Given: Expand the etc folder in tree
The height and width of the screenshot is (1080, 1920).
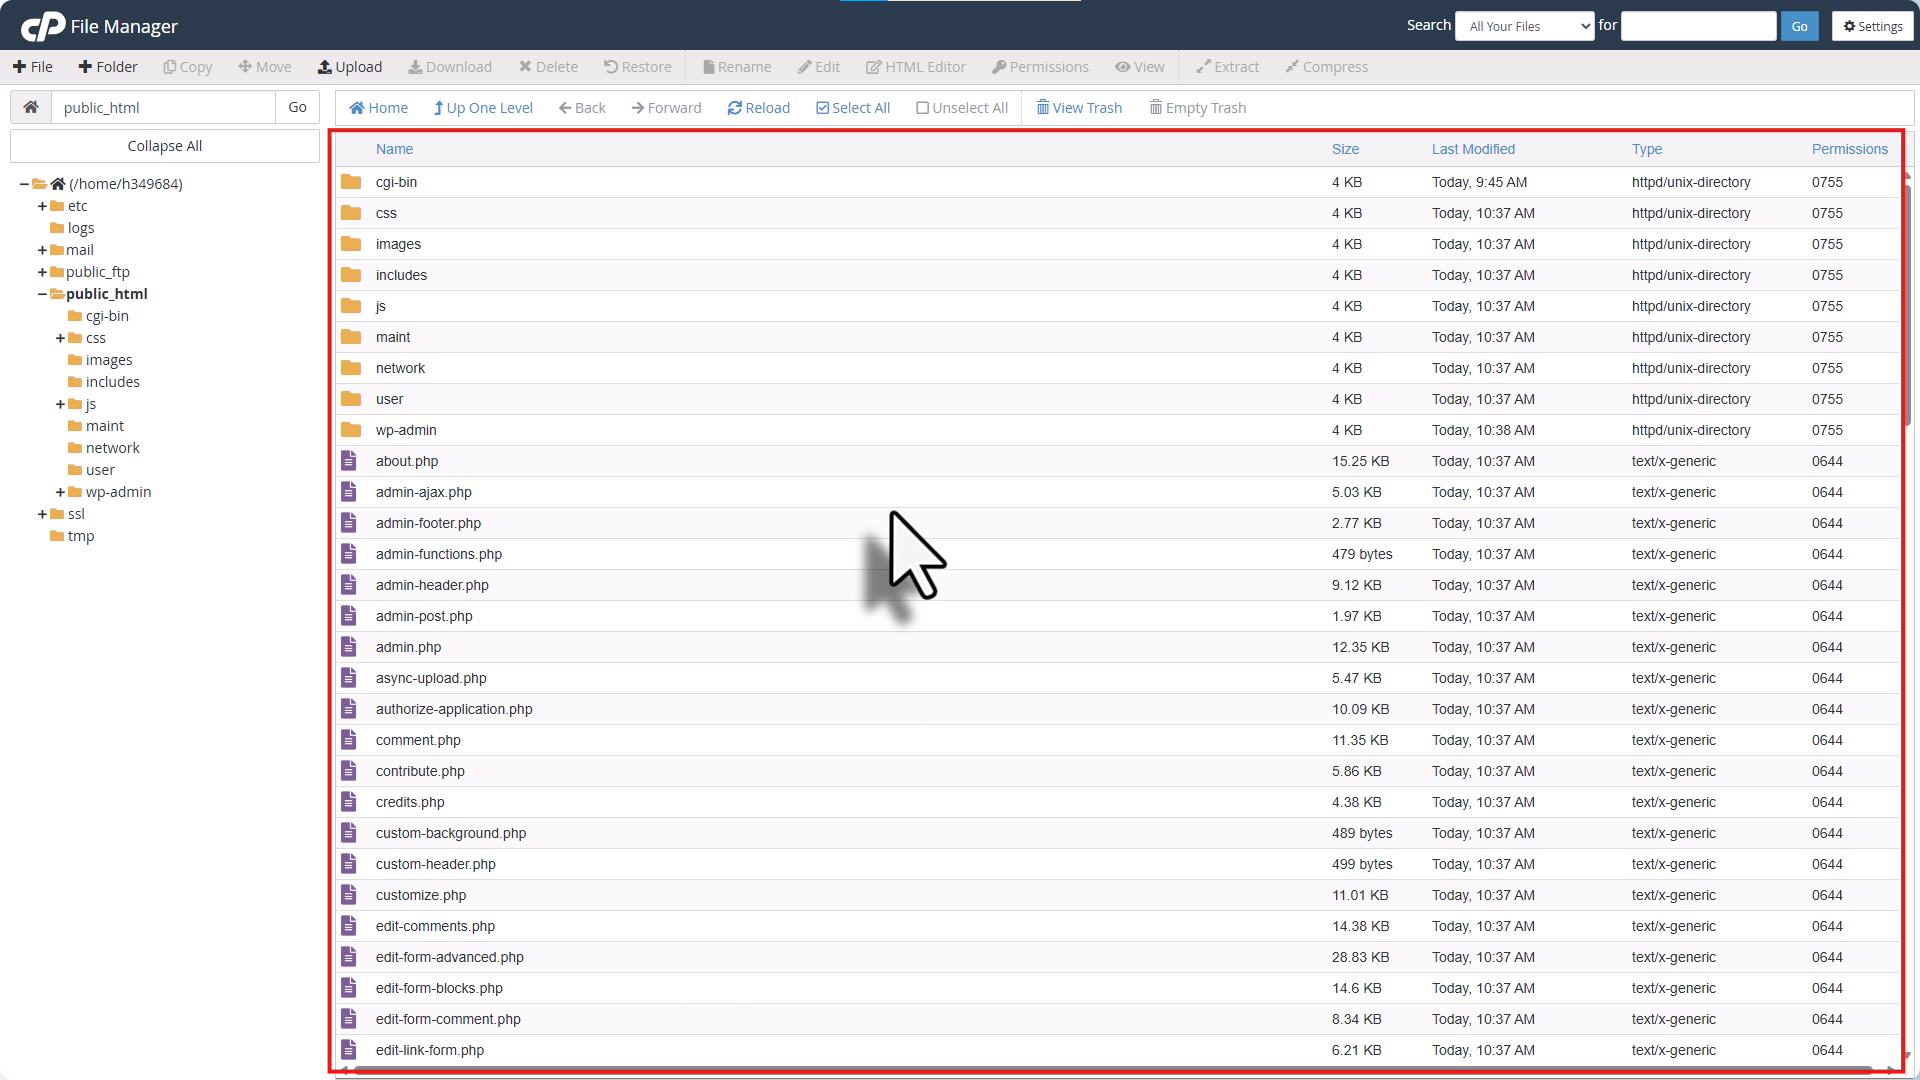Looking at the screenshot, I should coord(42,206).
